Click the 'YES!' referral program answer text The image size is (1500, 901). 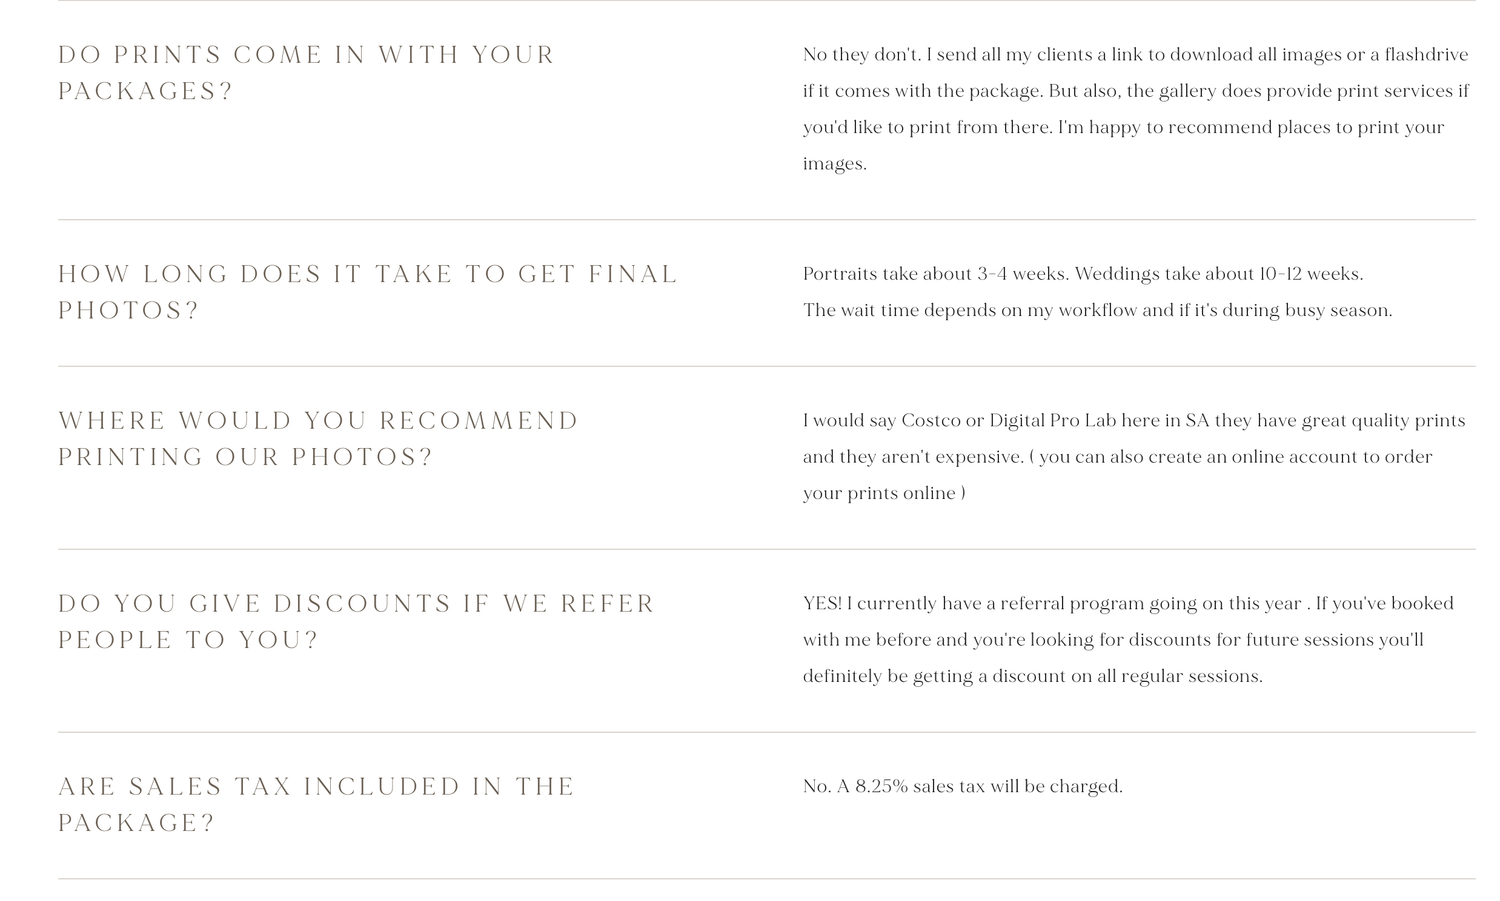(x=1128, y=640)
